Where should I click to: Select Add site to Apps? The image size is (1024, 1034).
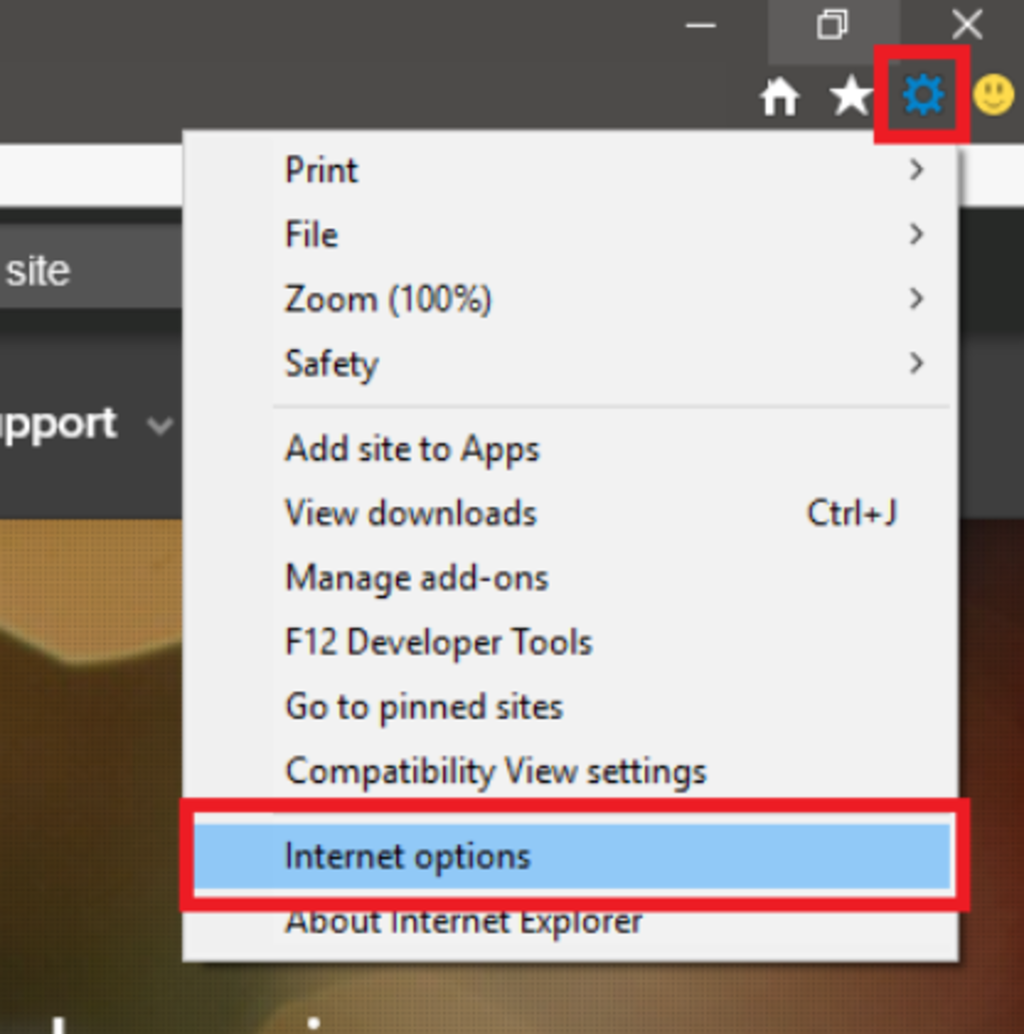pyautogui.click(x=412, y=449)
